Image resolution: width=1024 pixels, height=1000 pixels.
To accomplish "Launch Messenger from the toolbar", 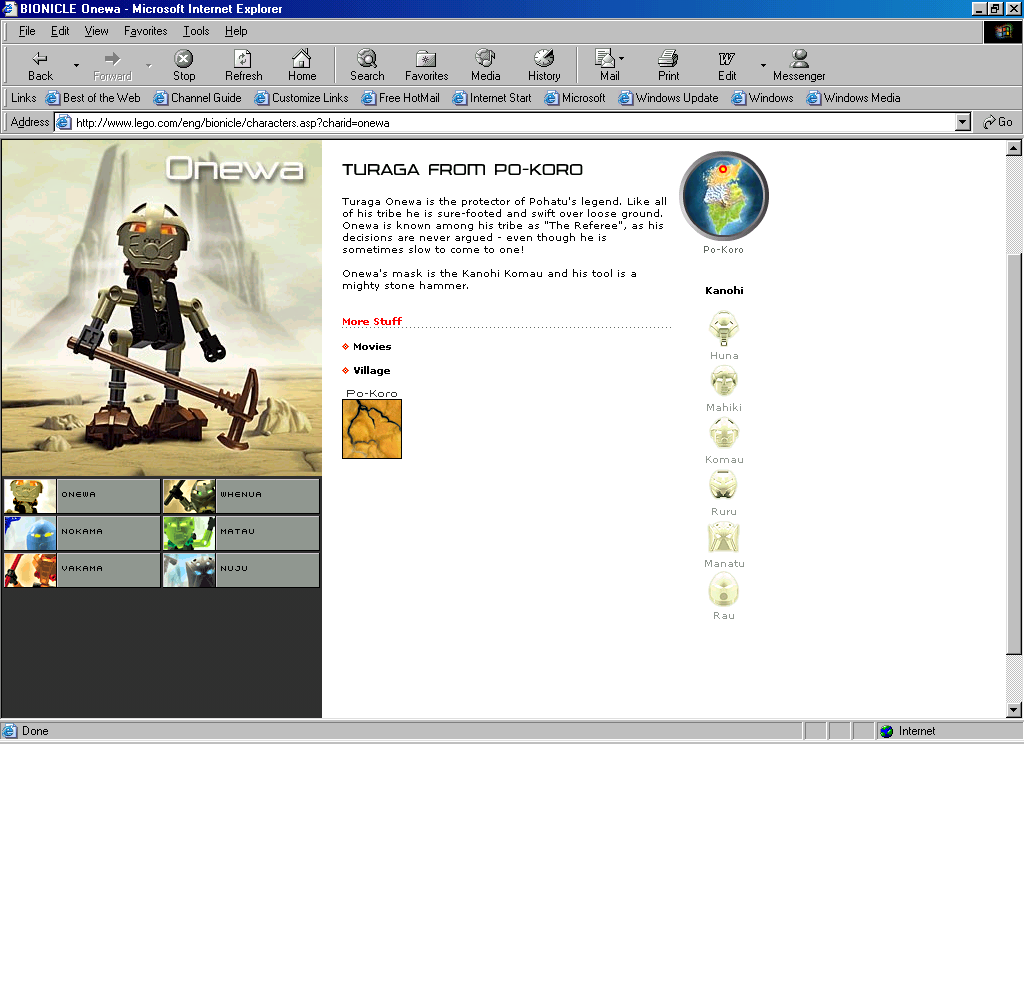I will pos(799,65).
